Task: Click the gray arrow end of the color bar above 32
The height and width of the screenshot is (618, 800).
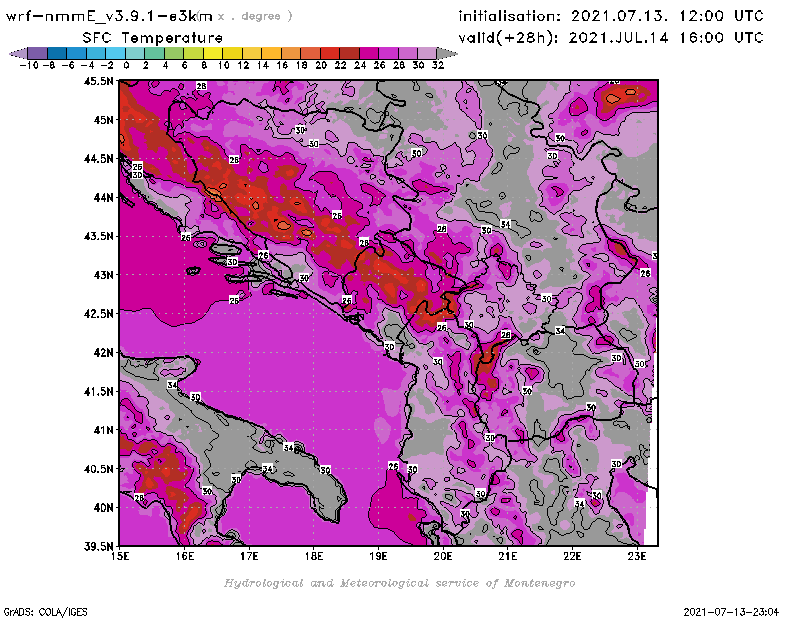Action: (x=447, y=53)
